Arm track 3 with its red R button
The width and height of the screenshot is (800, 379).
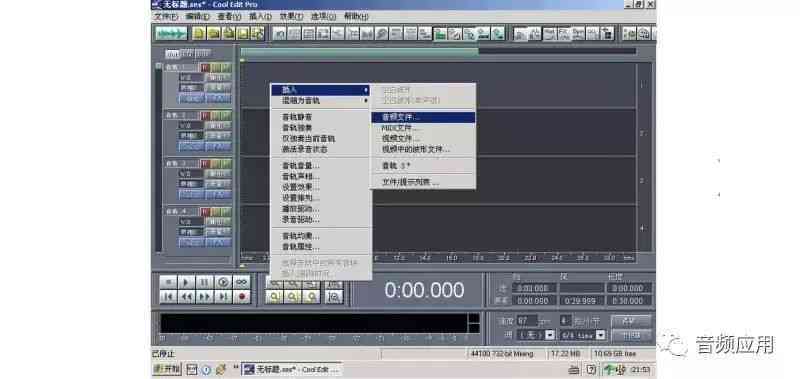(205, 164)
